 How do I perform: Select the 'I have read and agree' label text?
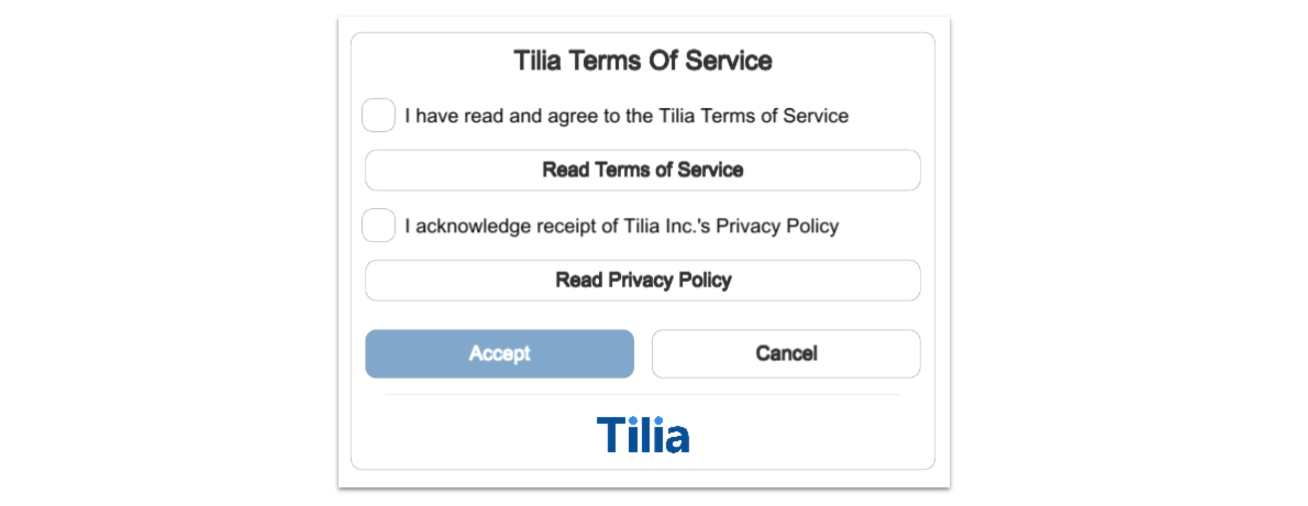coord(626,116)
